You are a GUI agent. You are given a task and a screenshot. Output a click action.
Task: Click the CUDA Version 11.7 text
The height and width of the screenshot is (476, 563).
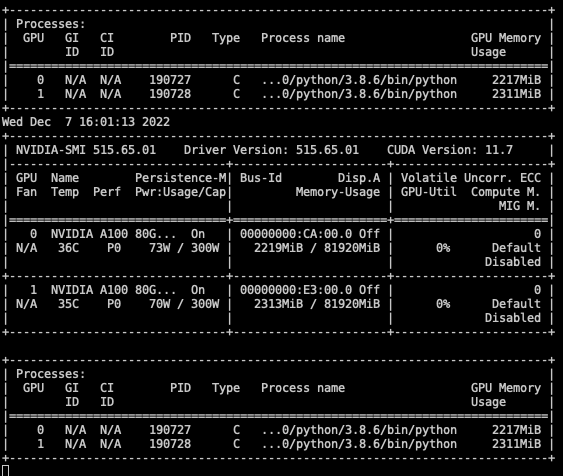point(450,150)
